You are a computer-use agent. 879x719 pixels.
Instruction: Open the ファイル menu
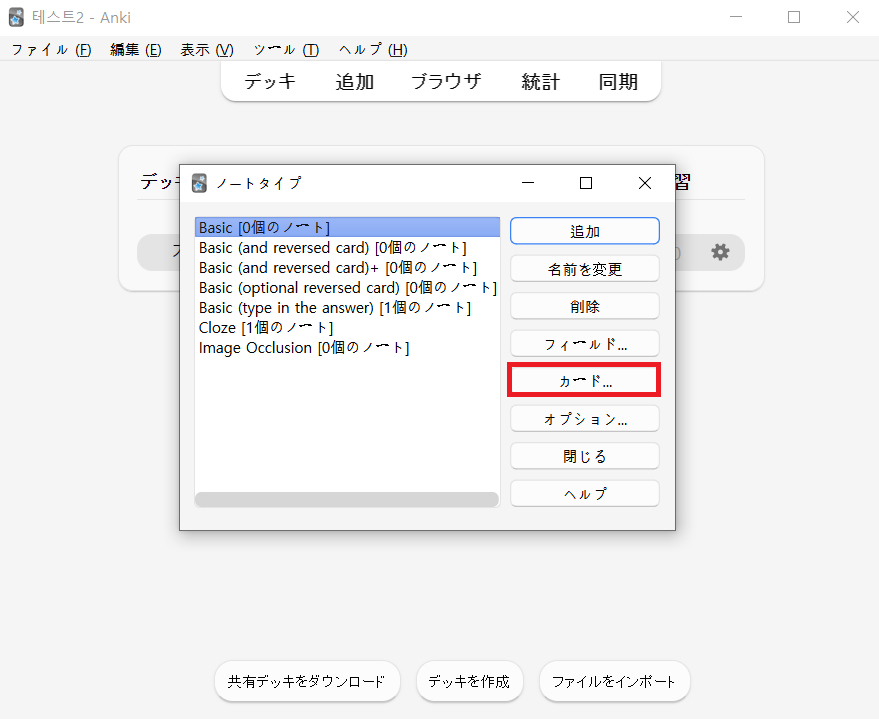point(51,50)
